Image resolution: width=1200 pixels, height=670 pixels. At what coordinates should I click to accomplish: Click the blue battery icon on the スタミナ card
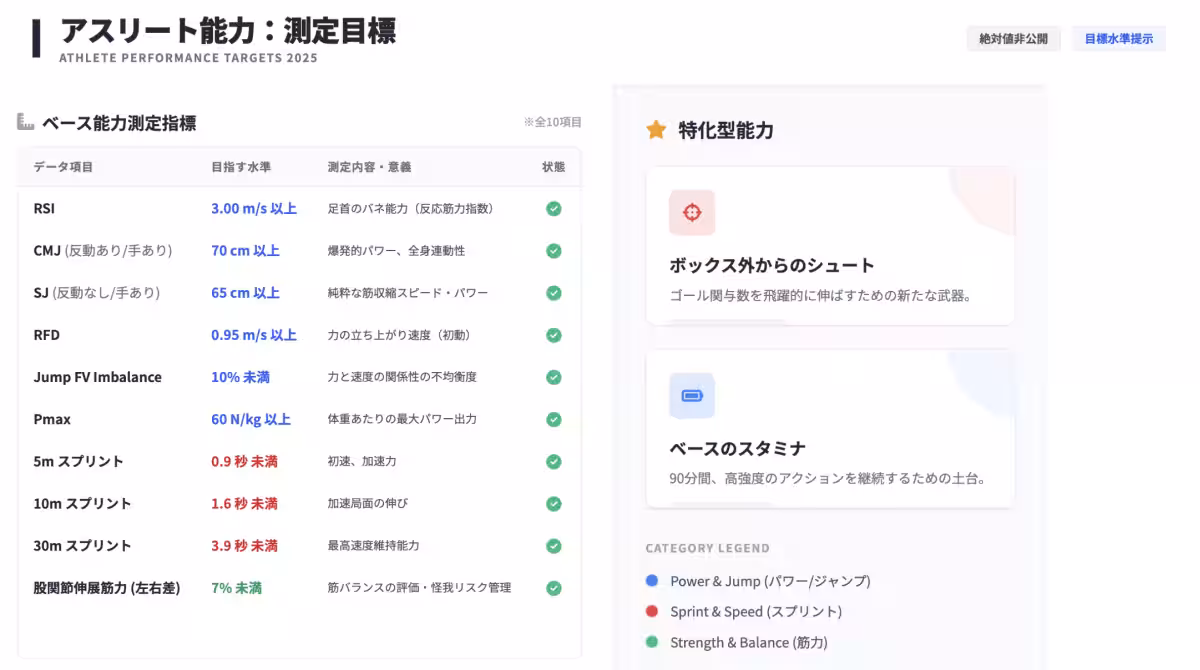click(692, 396)
